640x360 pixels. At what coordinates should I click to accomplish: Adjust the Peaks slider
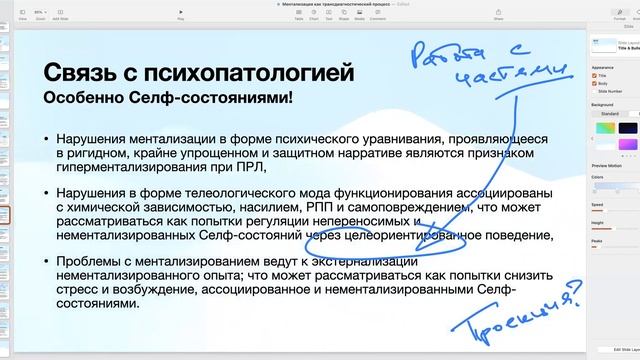(616, 247)
